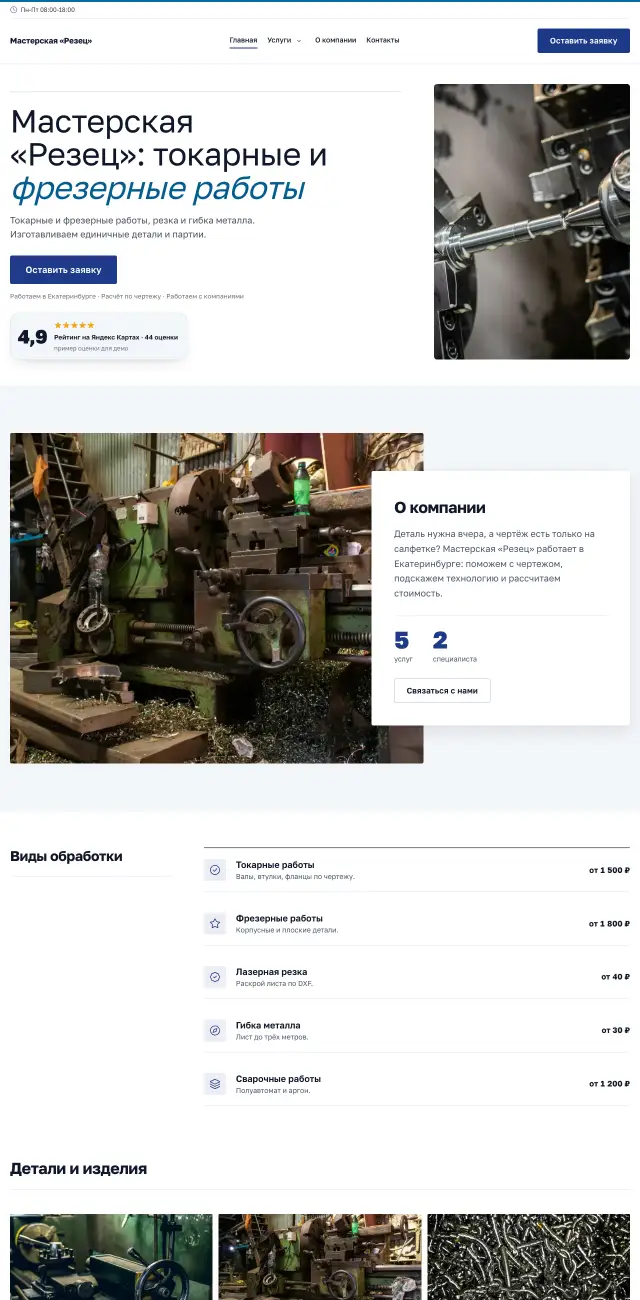Open the Главная menu item
Image resolution: width=640 pixels, height=1300 pixels.
pos(243,41)
